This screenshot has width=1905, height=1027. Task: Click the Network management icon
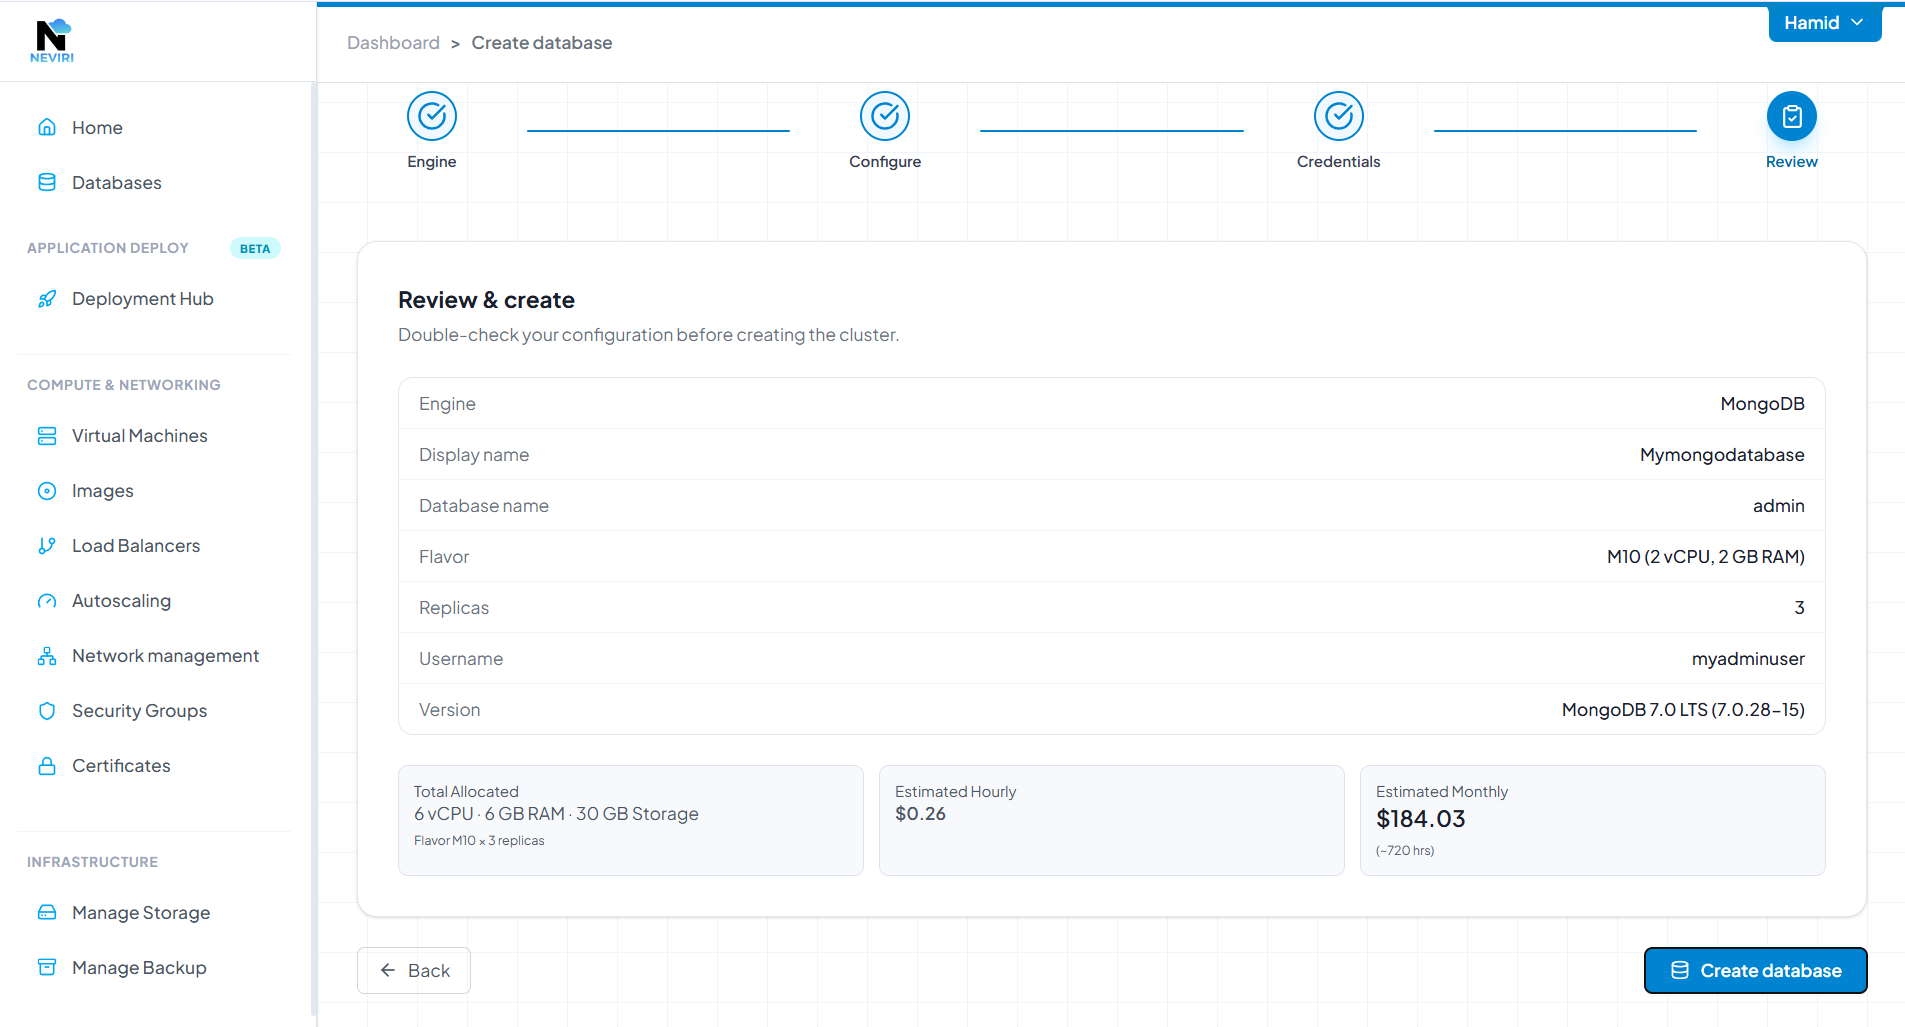click(x=47, y=656)
